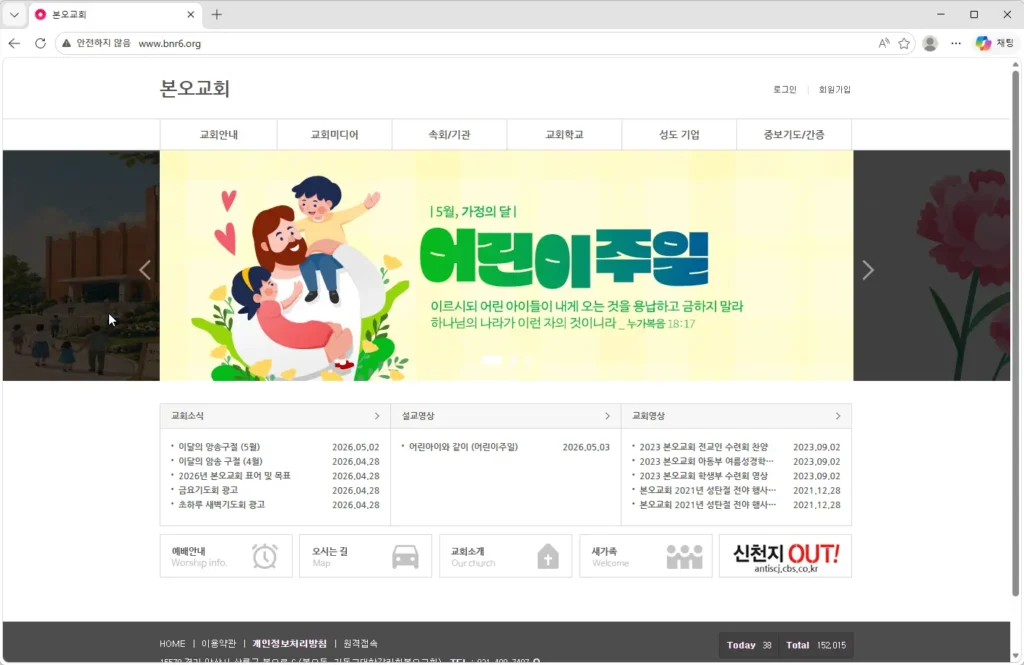This screenshot has width=1024, height=665.
Task: Open footer 개인정보처리방침 link
Action: [289, 643]
